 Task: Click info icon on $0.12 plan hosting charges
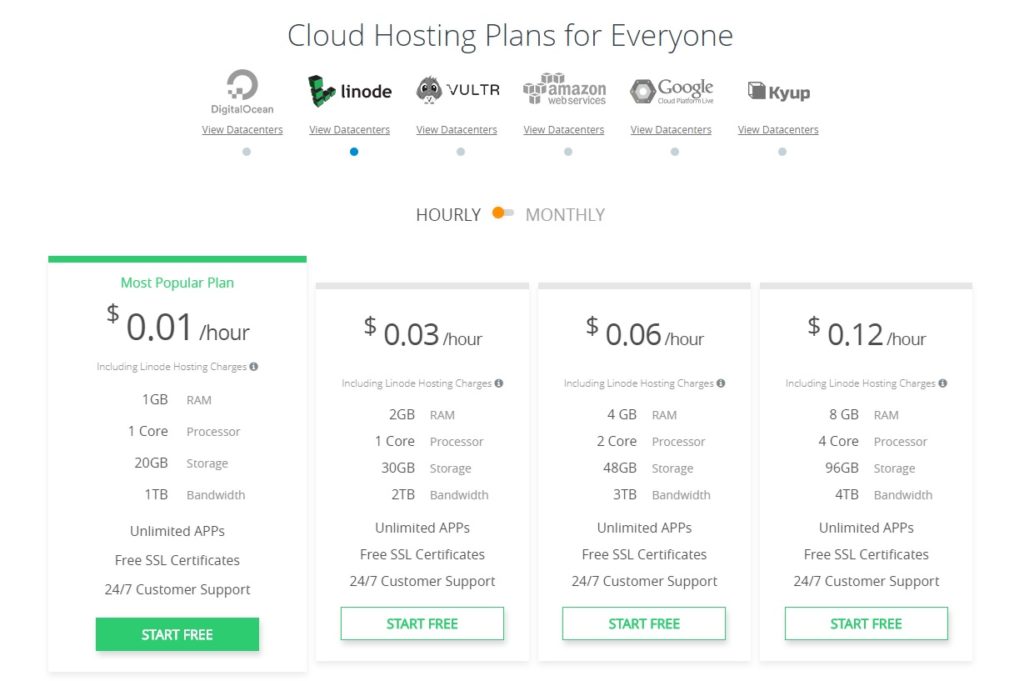click(x=942, y=383)
